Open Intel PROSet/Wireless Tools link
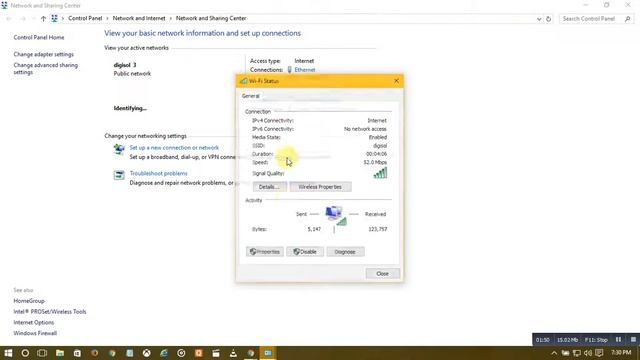Viewport: 640px width, 360px height. (50, 311)
